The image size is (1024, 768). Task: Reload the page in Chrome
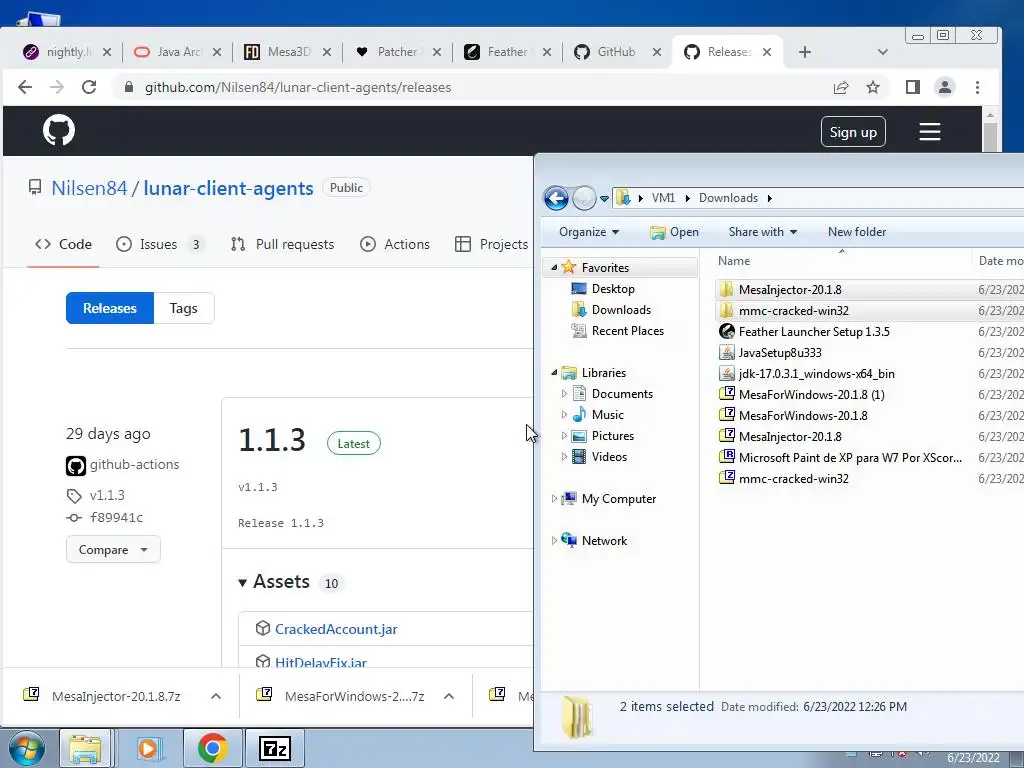point(89,87)
